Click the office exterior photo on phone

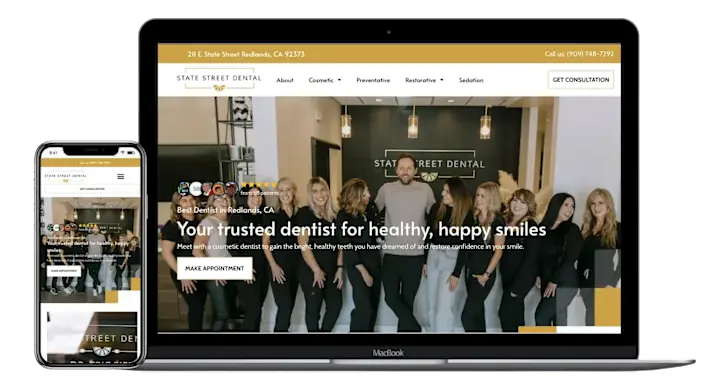[x=92, y=337]
